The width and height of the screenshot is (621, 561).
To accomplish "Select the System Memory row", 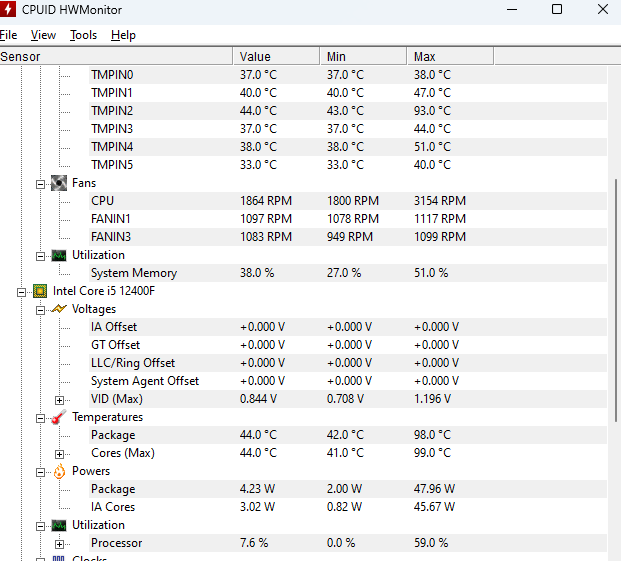I will 348,273.
